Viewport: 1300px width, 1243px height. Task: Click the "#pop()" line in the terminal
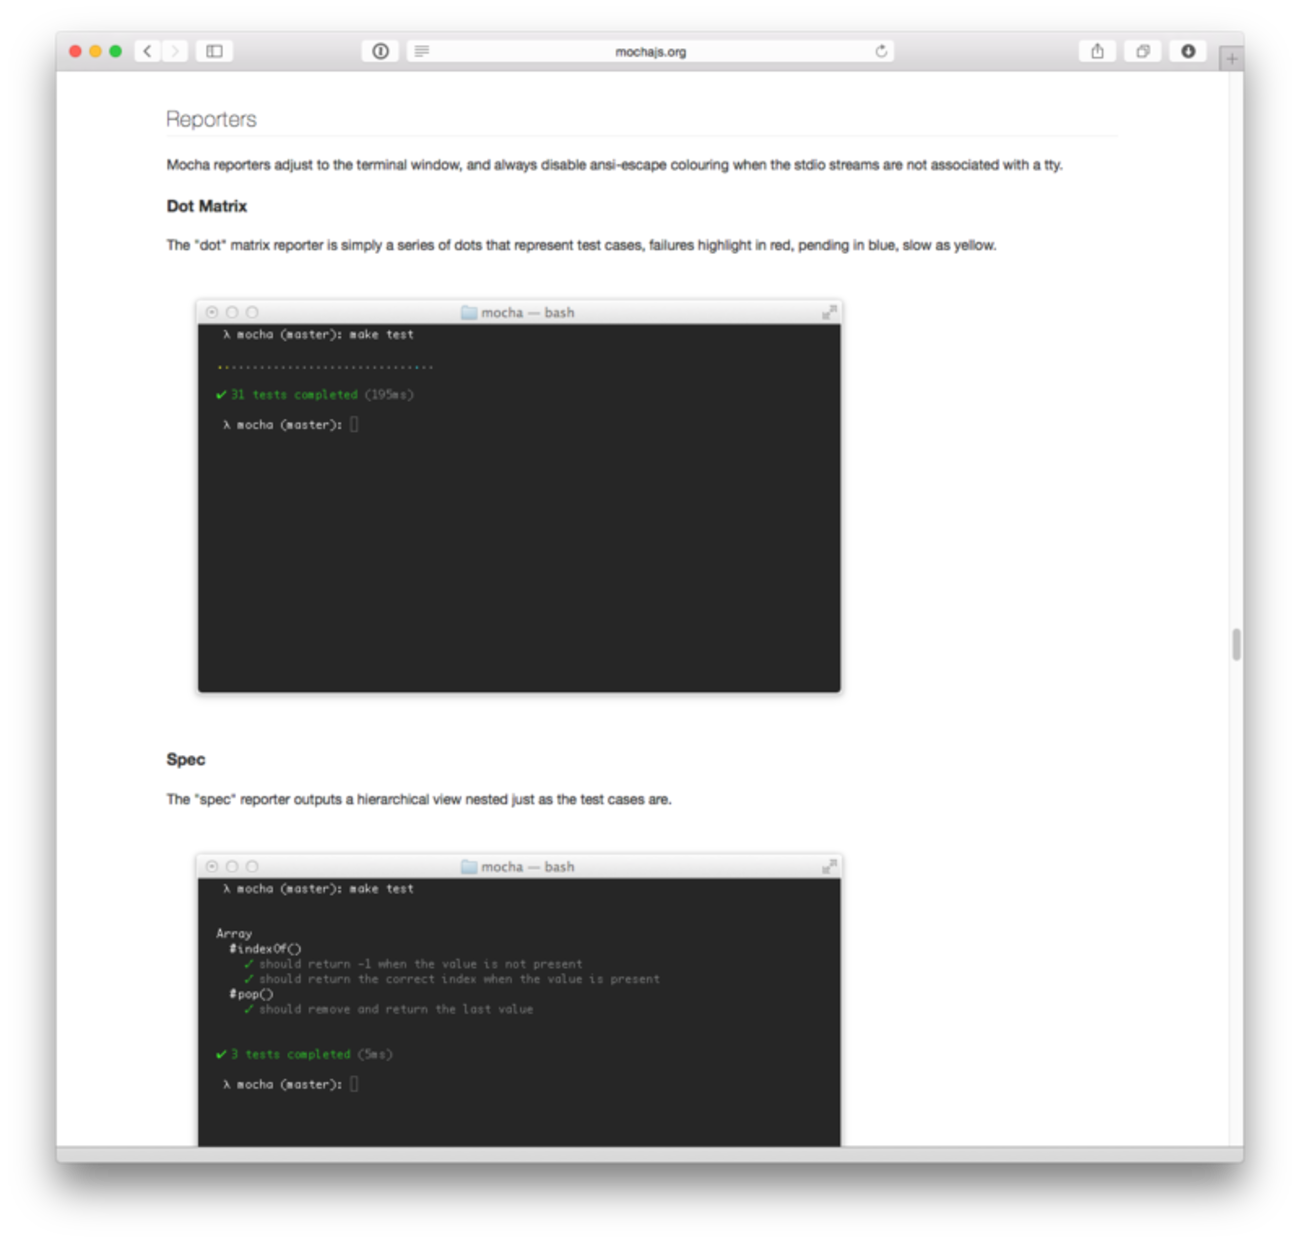(251, 994)
